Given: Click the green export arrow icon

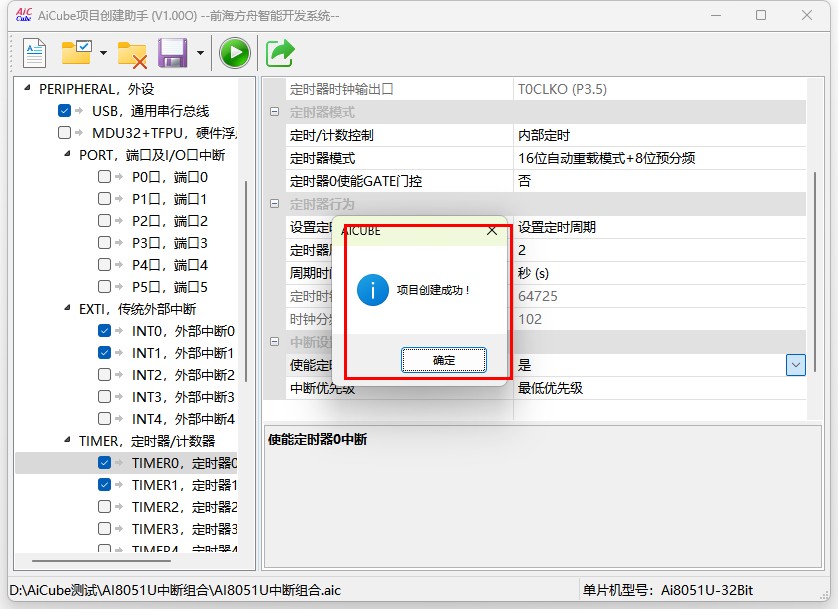Looking at the screenshot, I should [280, 53].
